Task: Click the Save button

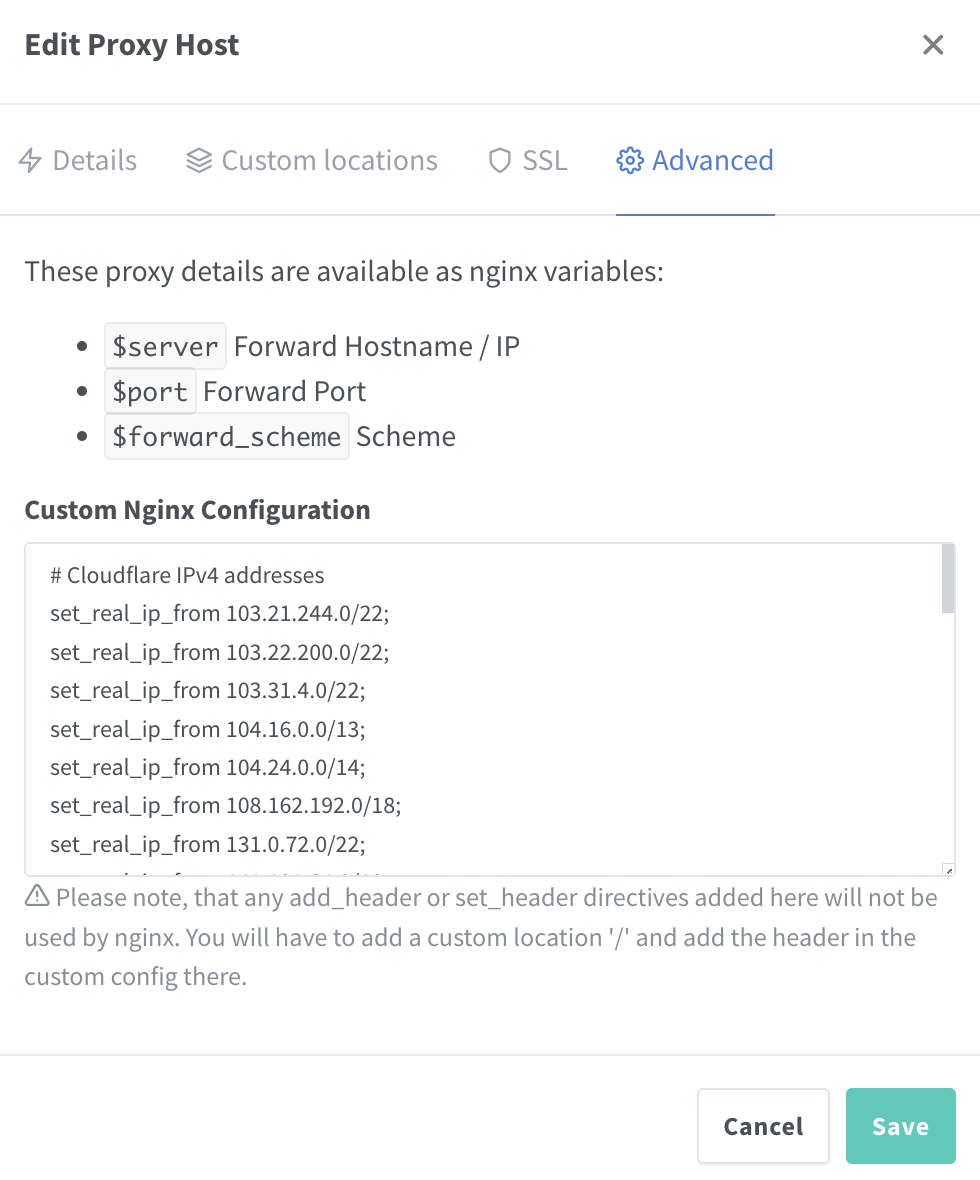Action: [899, 1126]
